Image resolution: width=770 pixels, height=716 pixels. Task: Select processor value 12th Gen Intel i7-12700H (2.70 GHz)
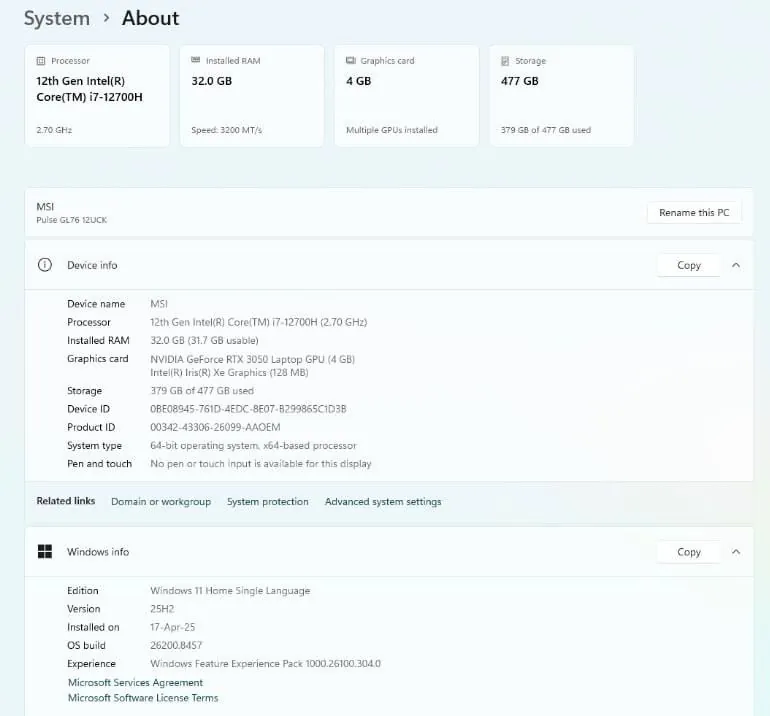click(x=259, y=322)
